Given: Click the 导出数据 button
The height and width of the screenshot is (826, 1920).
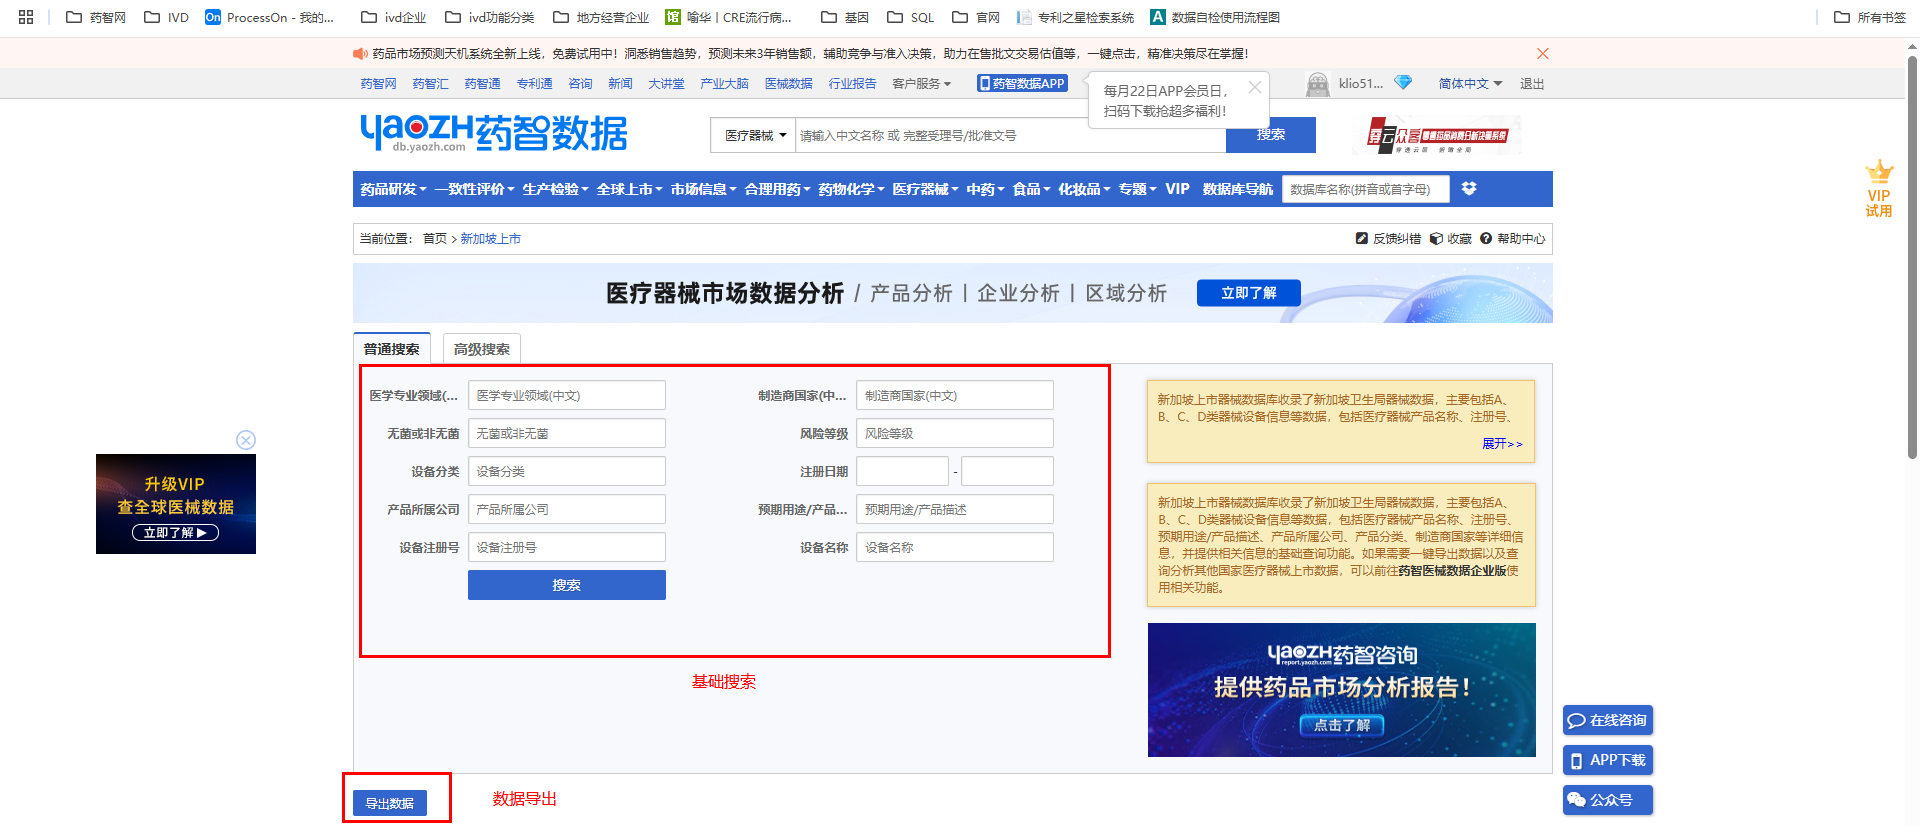Looking at the screenshot, I should pyautogui.click(x=390, y=803).
